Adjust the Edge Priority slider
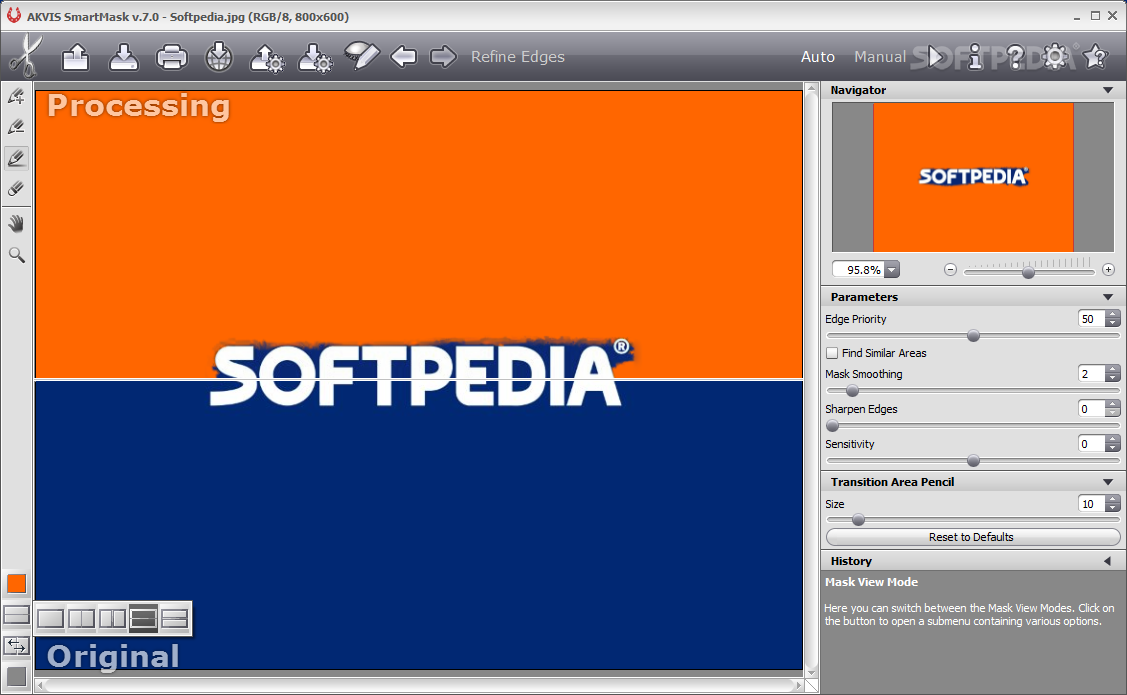1127x695 pixels. click(973, 336)
